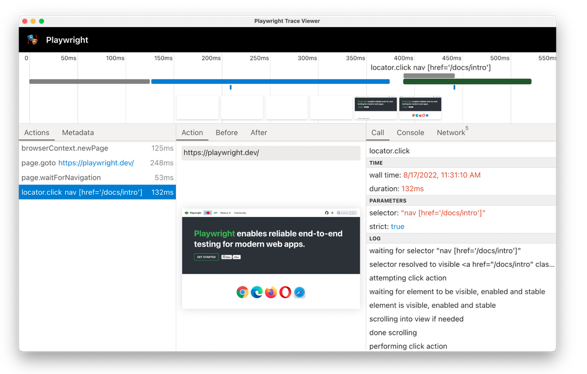Click the locator.click label above the timeline

(431, 67)
